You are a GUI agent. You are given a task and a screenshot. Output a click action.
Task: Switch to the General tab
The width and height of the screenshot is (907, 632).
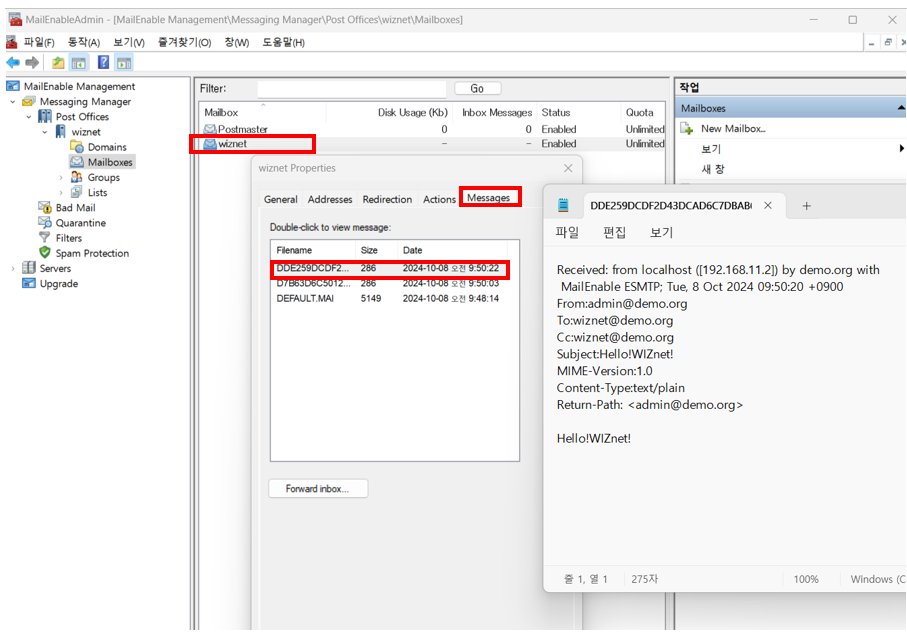pyautogui.click(x=281, y=199)
